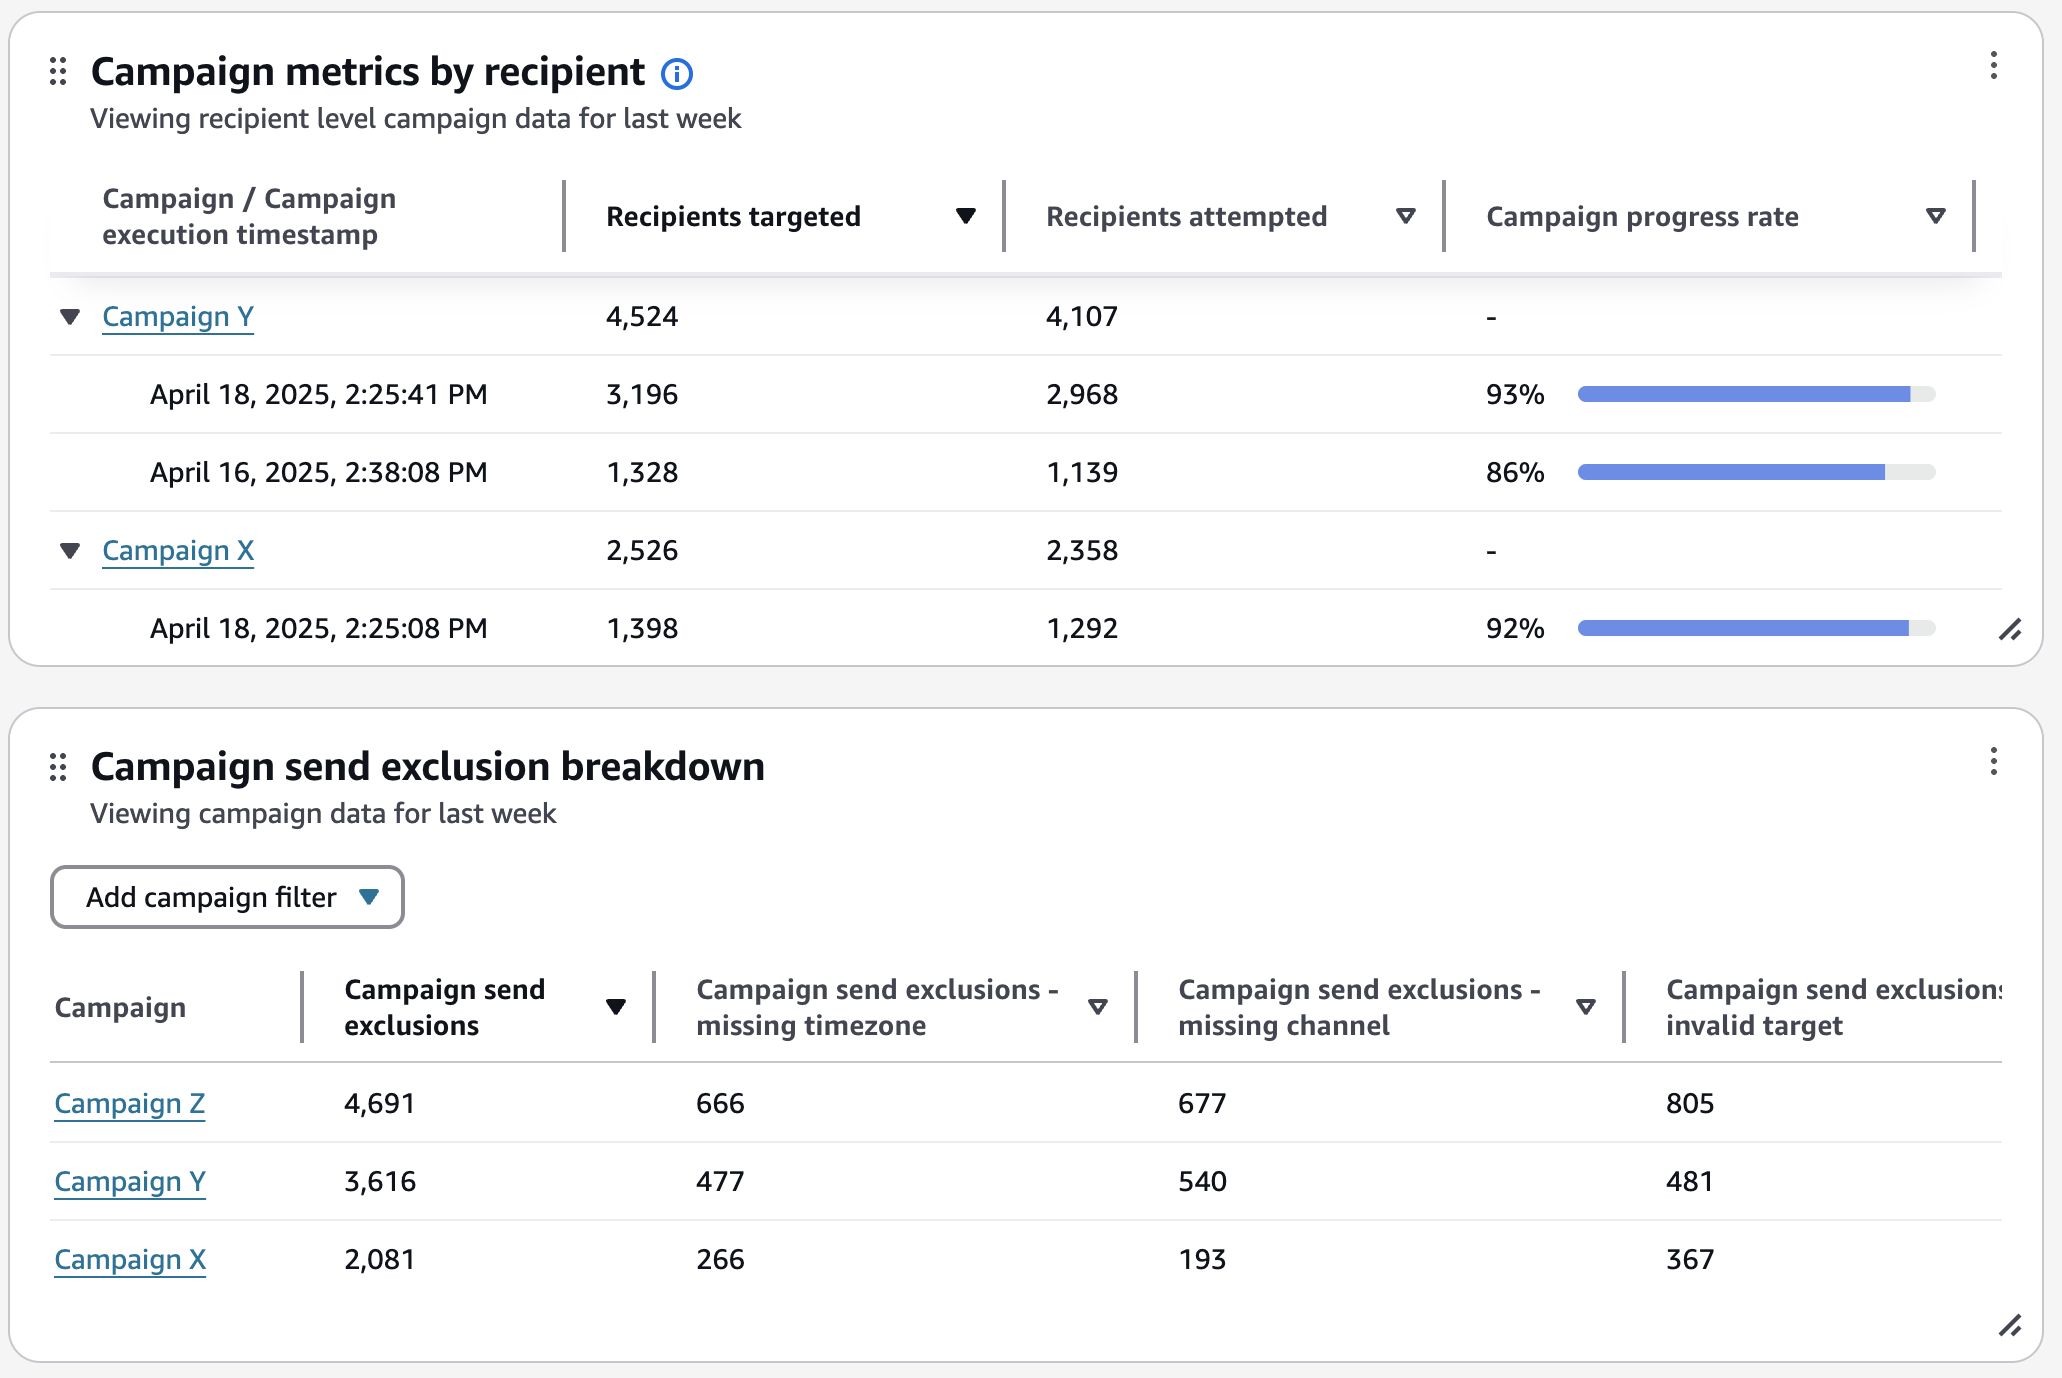2062x1378 pixels.
Task: Sort by missing channel exclusions column
Action: pos(1585,1007)
